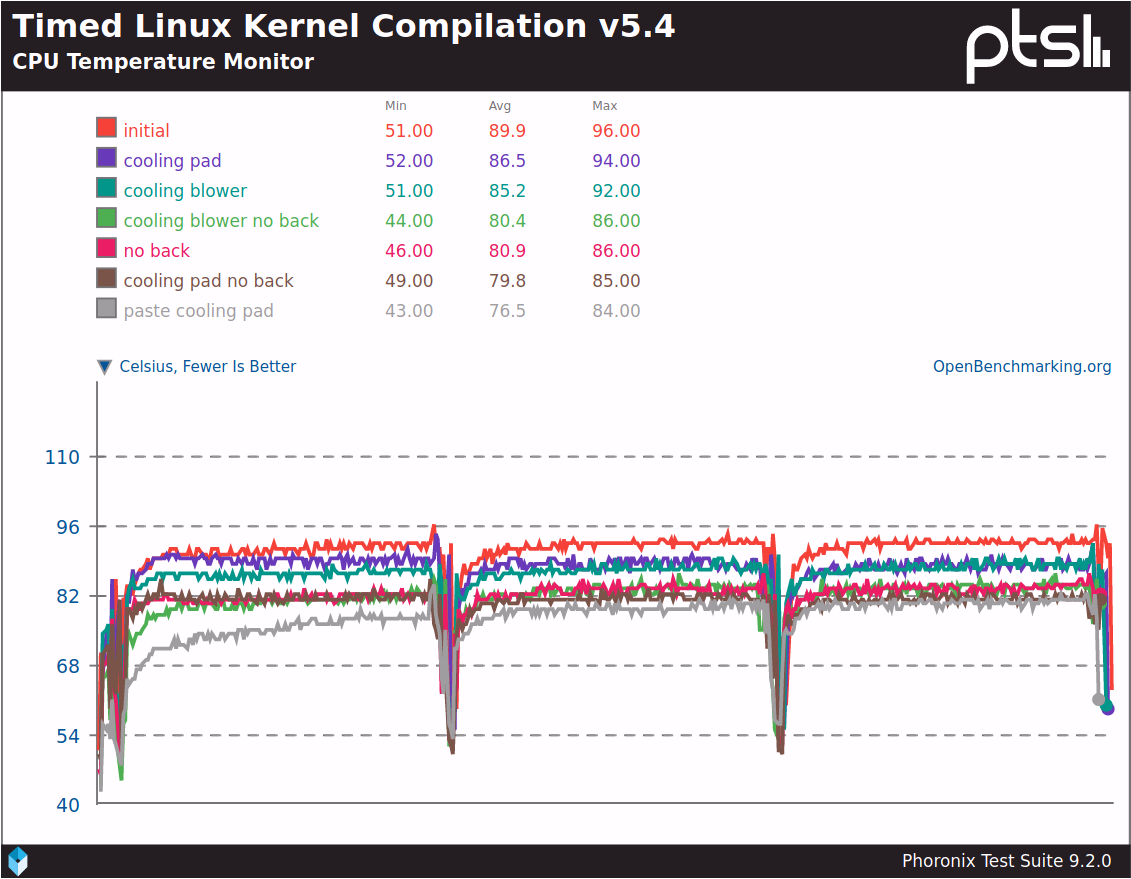1131x879 pixels.
Task: Click the 'Phoronix Test Suite 9.2.0' footer text
Action: click(x=1006, y=861)
